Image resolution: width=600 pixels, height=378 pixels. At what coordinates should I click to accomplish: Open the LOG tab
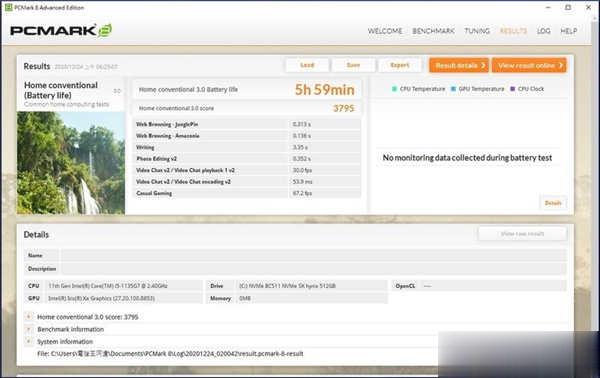pos(543,31)
